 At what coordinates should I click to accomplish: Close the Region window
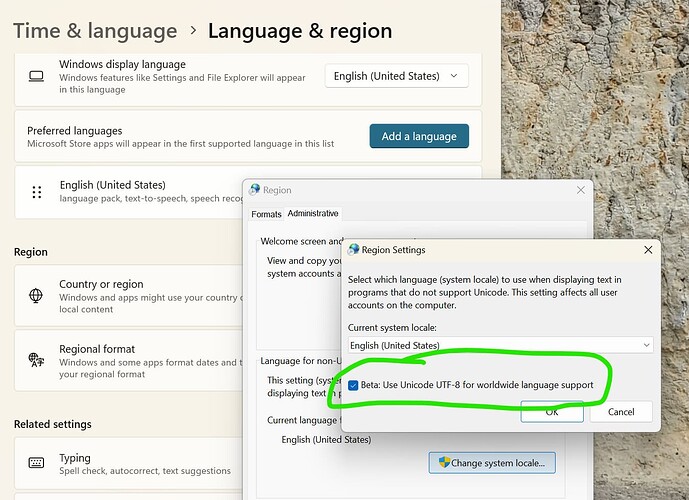(580, 190)
